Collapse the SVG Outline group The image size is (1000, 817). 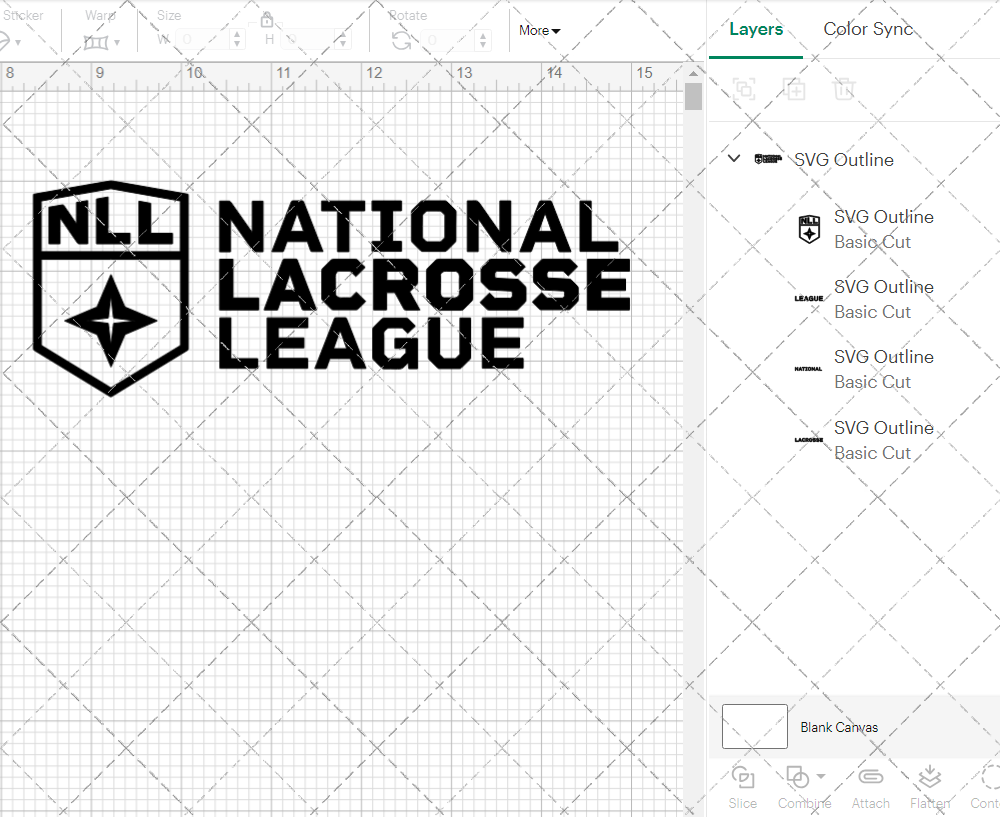click(x=733, y=158)
